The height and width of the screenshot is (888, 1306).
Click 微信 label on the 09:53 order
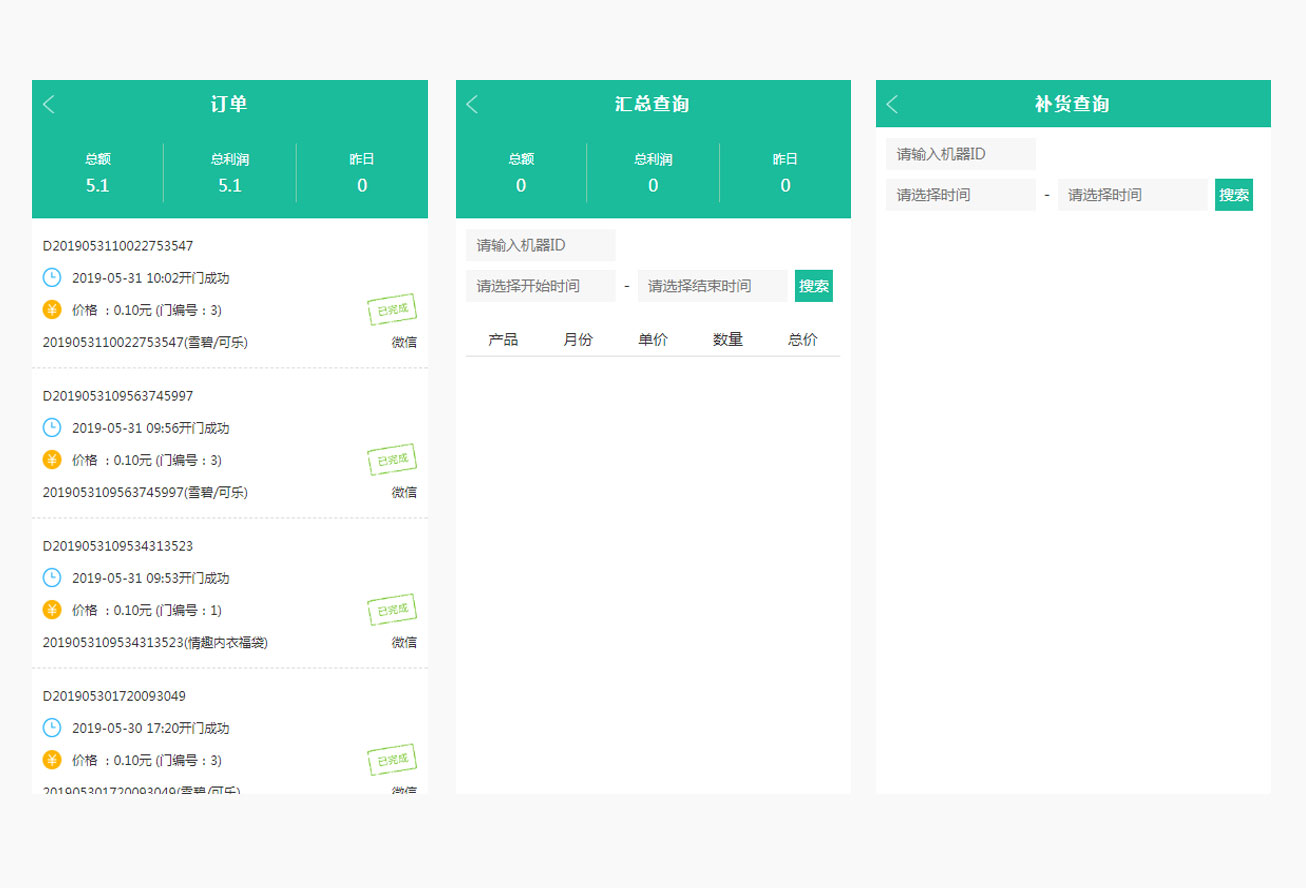click(404, 642)
